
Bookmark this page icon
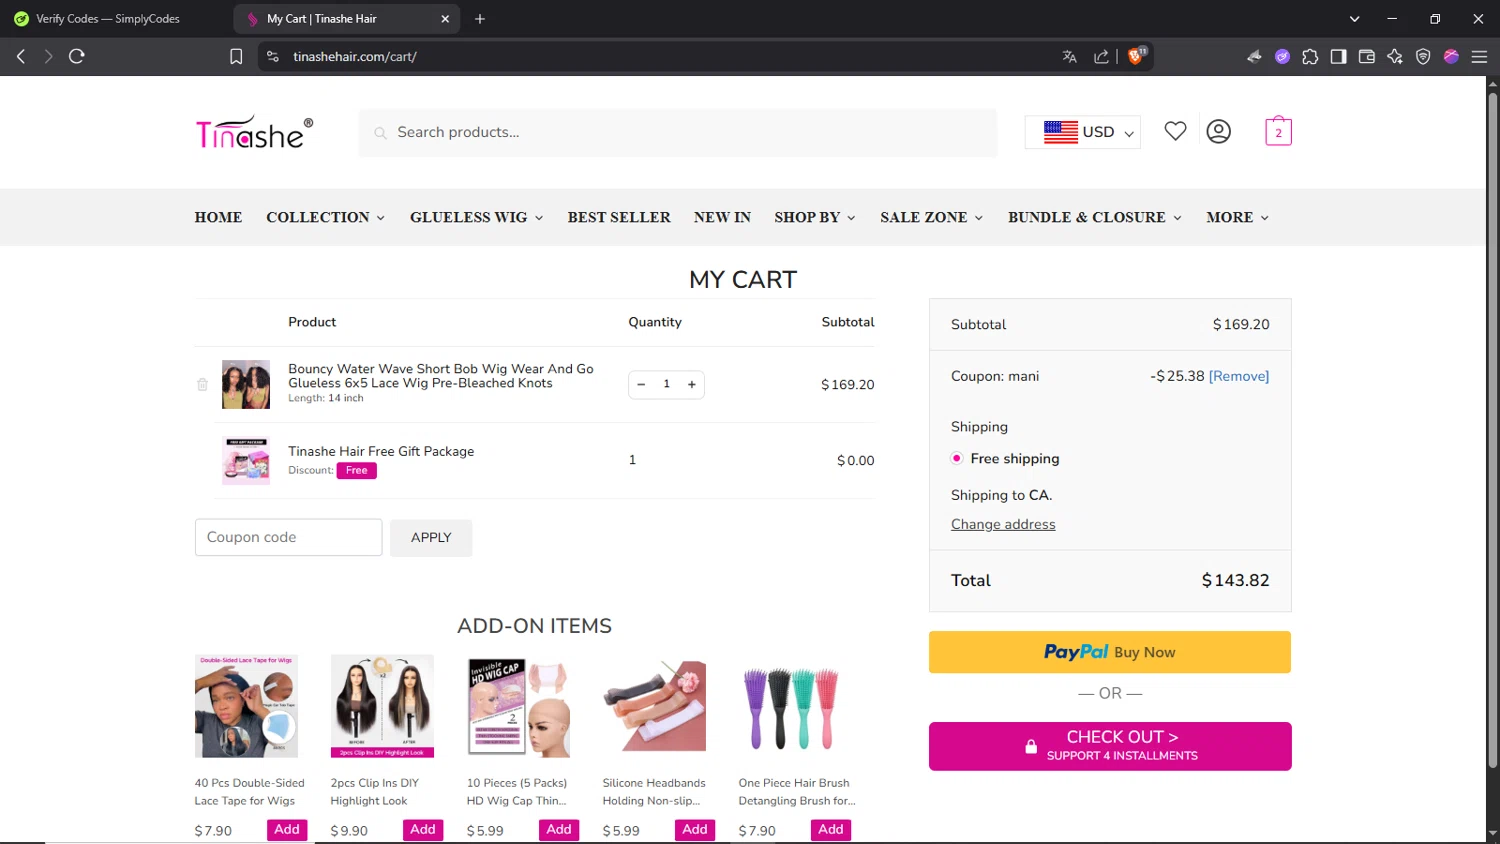pyautogui.click(x=236, y=56)
